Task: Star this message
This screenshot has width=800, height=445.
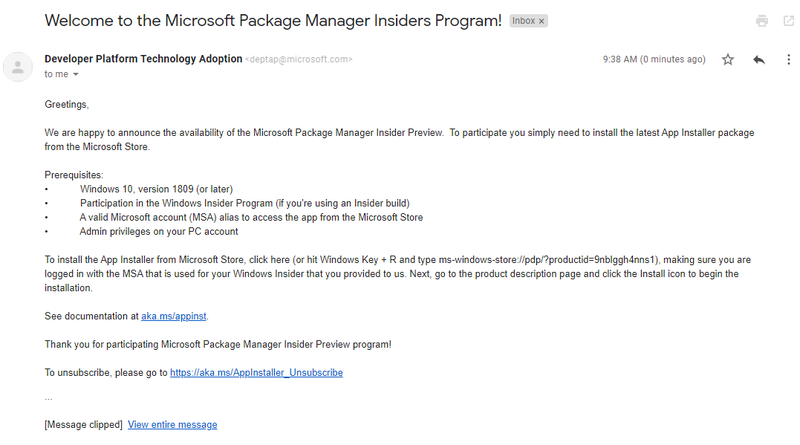Action: point(728,60)
